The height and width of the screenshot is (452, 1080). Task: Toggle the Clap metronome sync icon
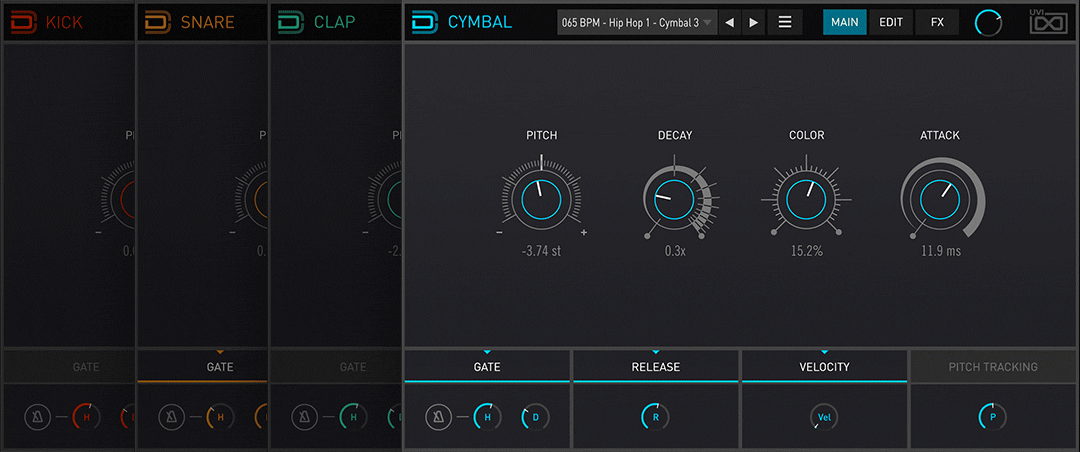[x=304, y=417]
